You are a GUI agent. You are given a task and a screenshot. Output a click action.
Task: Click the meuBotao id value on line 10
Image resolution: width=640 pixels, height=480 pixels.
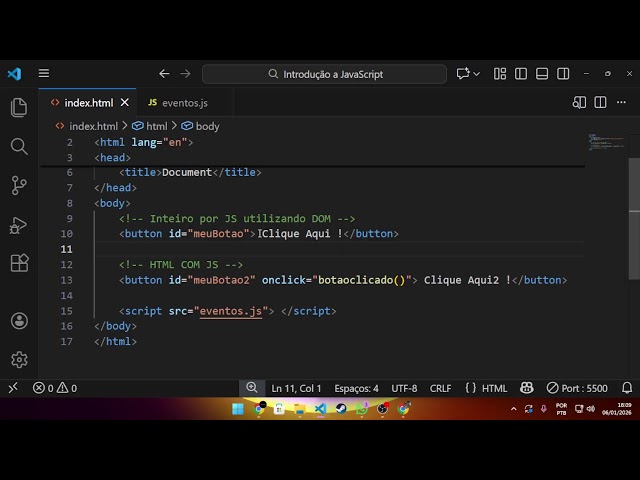[x=218, y=233]
